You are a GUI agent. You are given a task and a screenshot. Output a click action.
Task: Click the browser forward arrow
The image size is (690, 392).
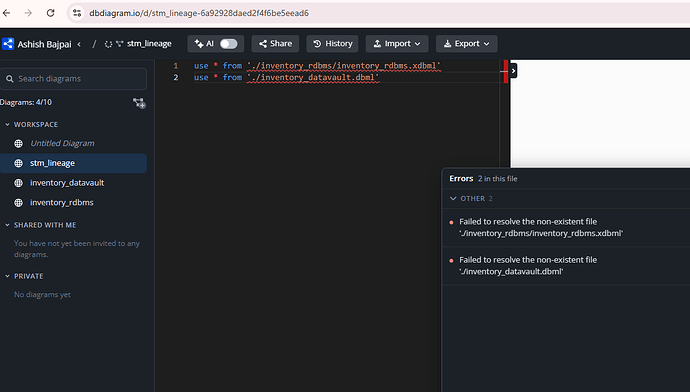coord(28,13)
